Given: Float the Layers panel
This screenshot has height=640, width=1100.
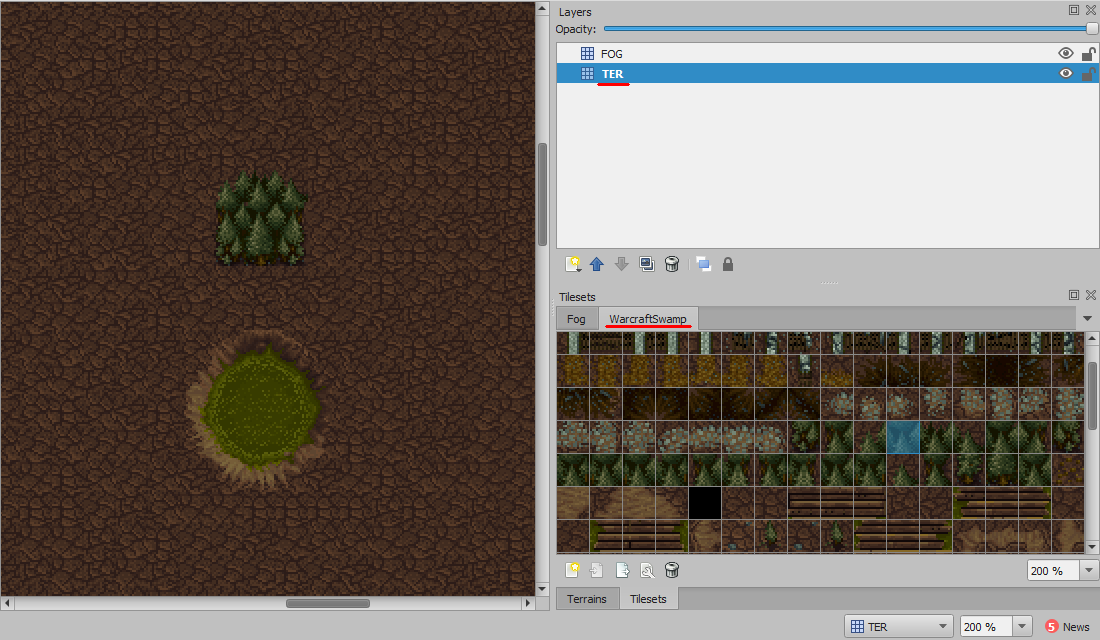Looking at the screenshot, I should point(1074,10).
